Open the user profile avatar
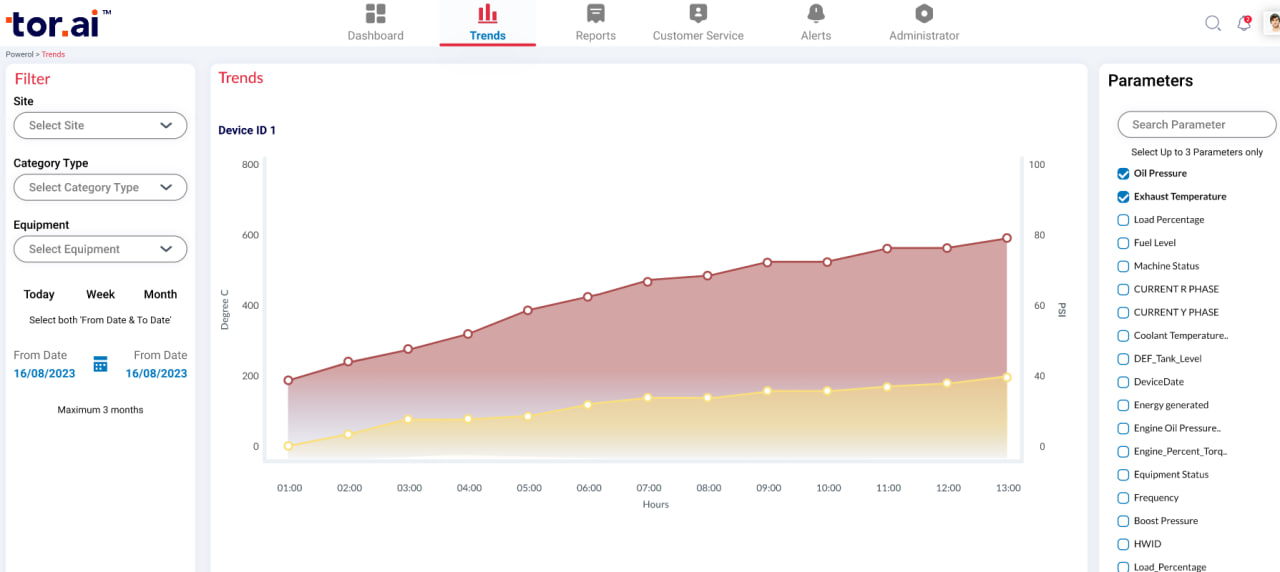Image resolution: width=1280 pixels, height=572 pixels. (x=1274, y=23)
